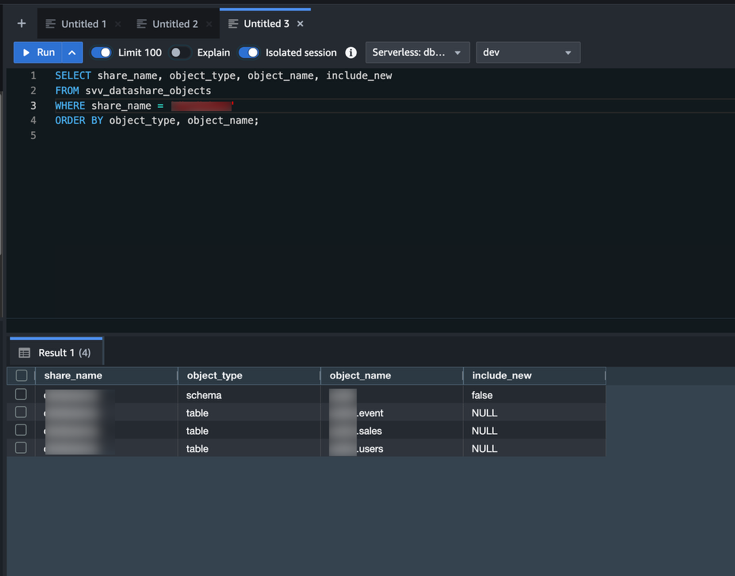Check the schema row checkbox
This screenshot has width=735, height=576.
coord(21,394)
